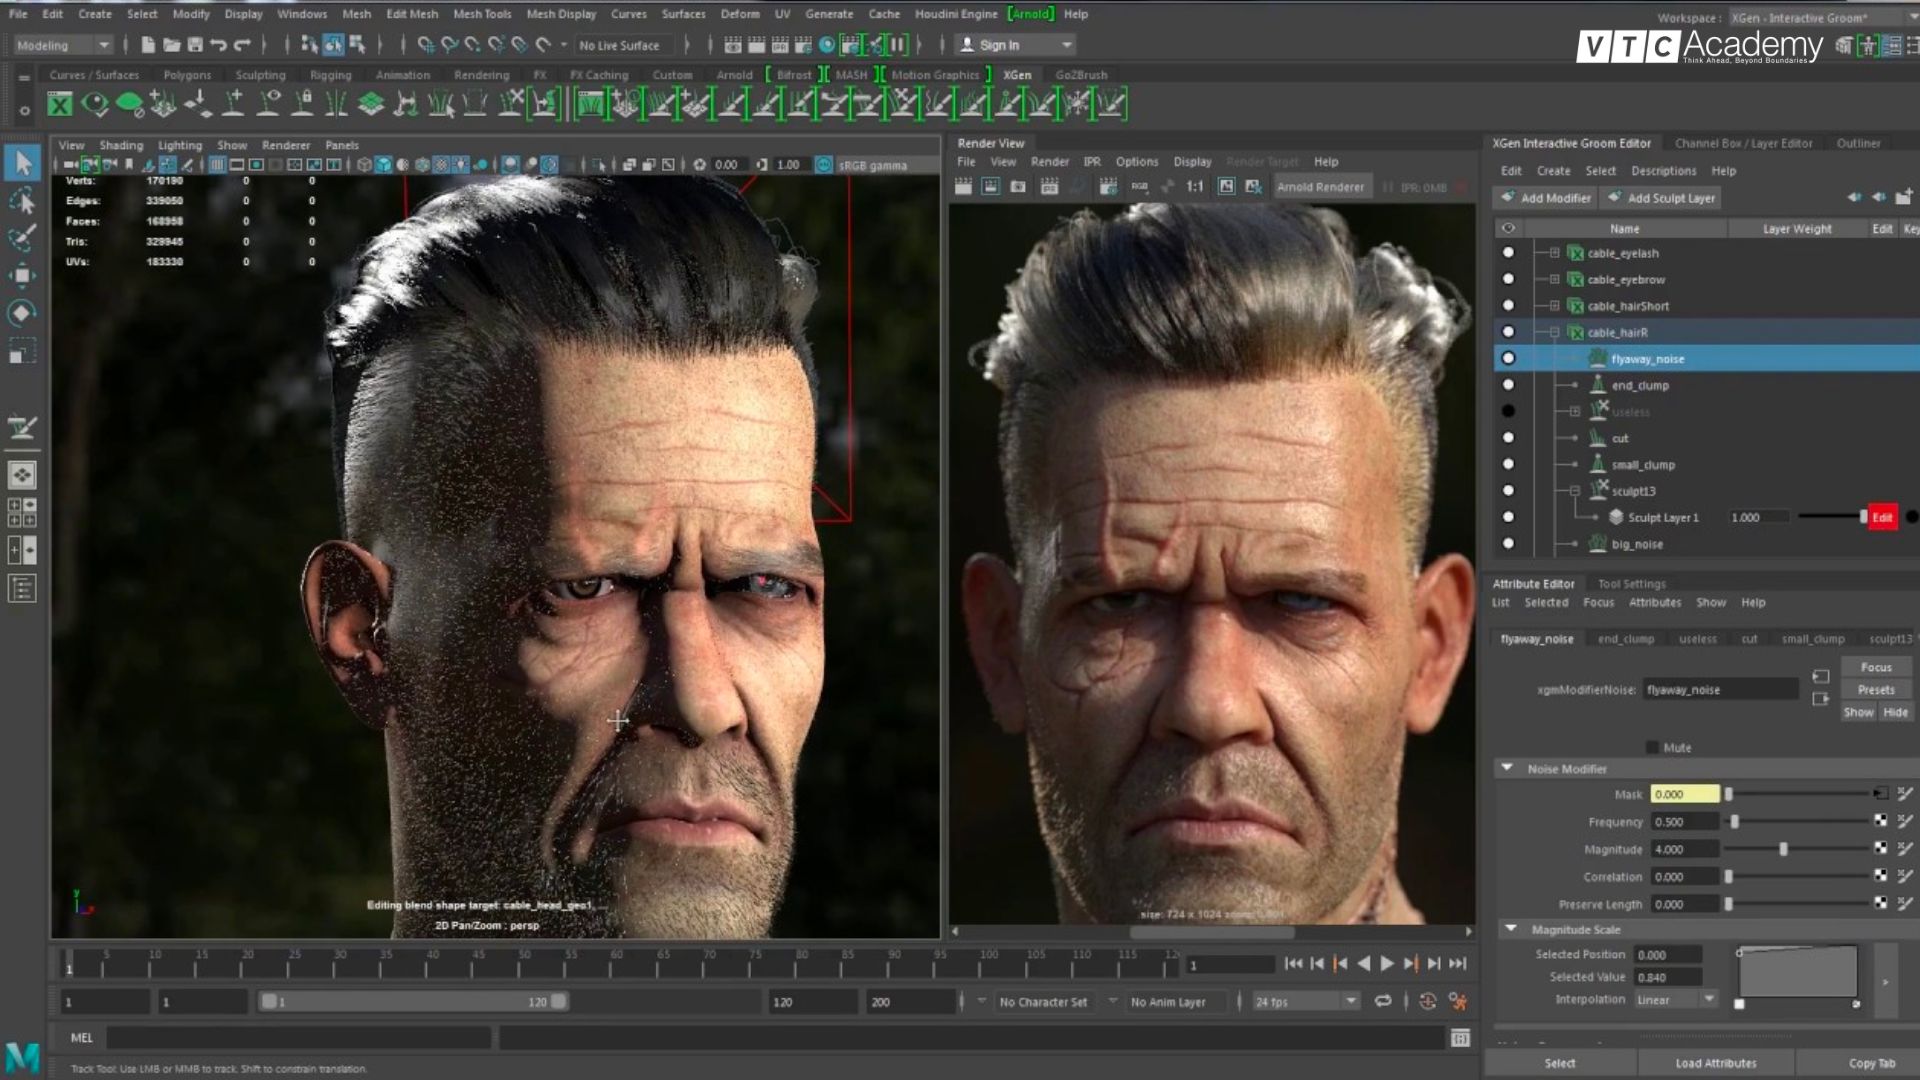Click the Add Sculpt Layer button
The width and height of the screenshot is (1920, 1080).
tap(1661, 197)
